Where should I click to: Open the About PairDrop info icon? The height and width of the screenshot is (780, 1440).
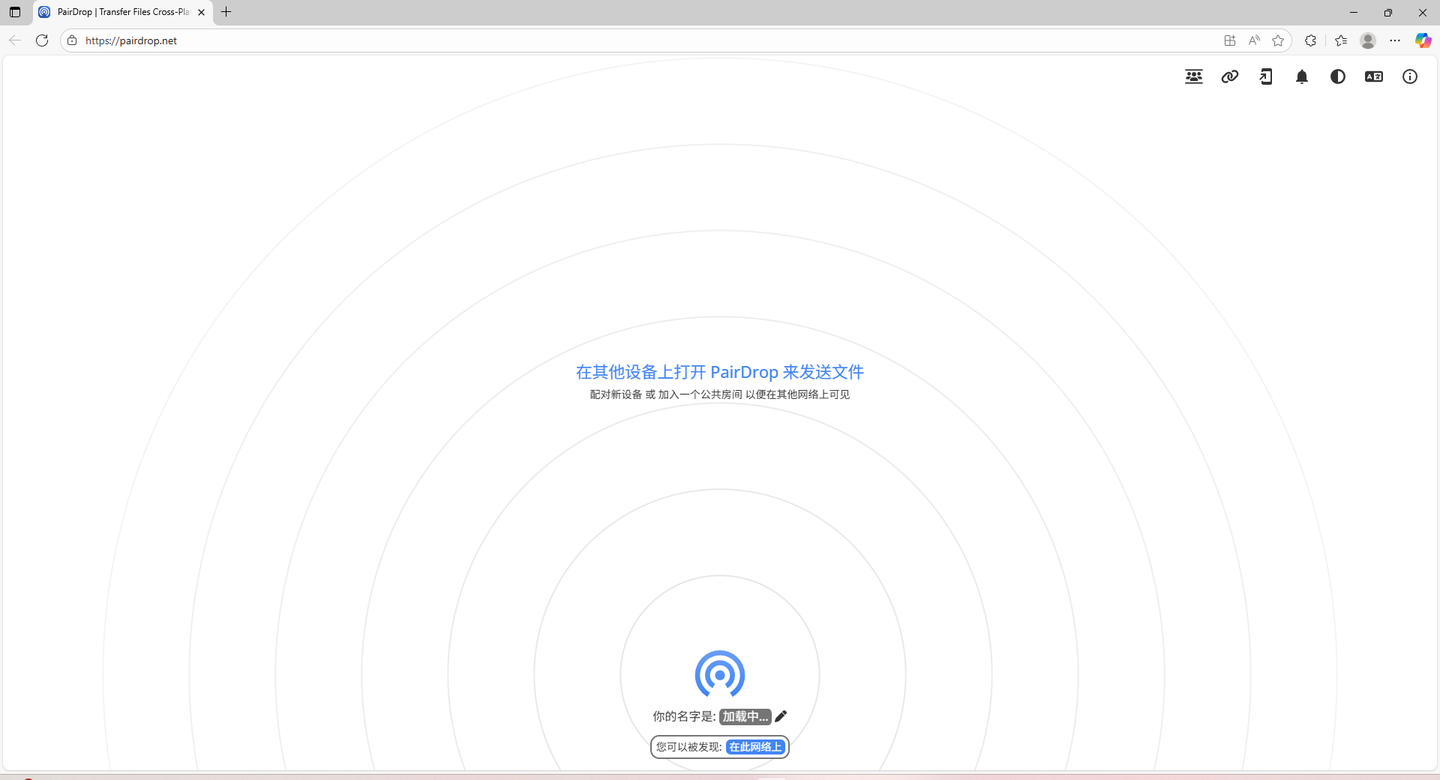[x=1410, y=77]
